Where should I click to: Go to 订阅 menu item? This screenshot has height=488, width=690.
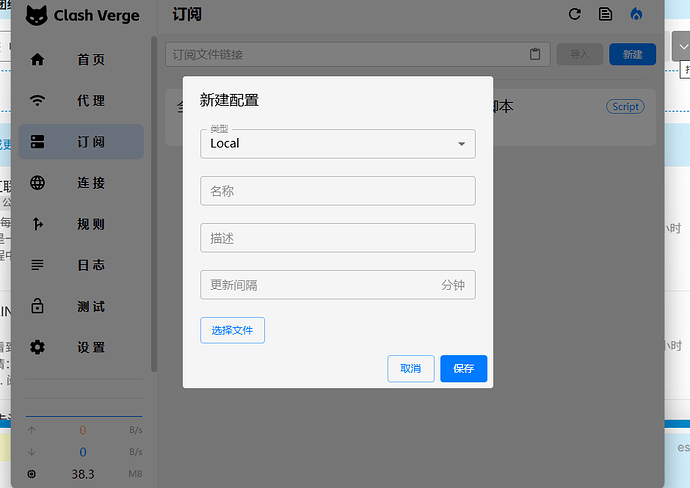[81, 142]
